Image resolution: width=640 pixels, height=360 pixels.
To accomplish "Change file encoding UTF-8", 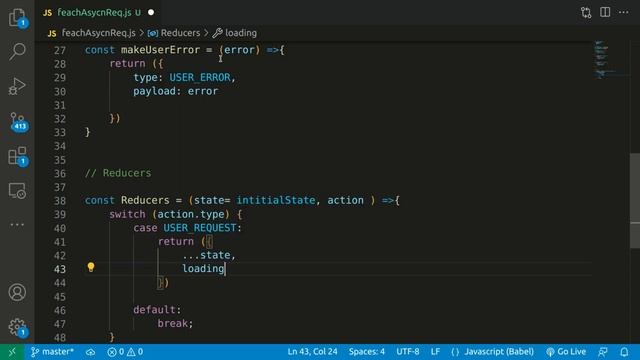I will (407, 352).
